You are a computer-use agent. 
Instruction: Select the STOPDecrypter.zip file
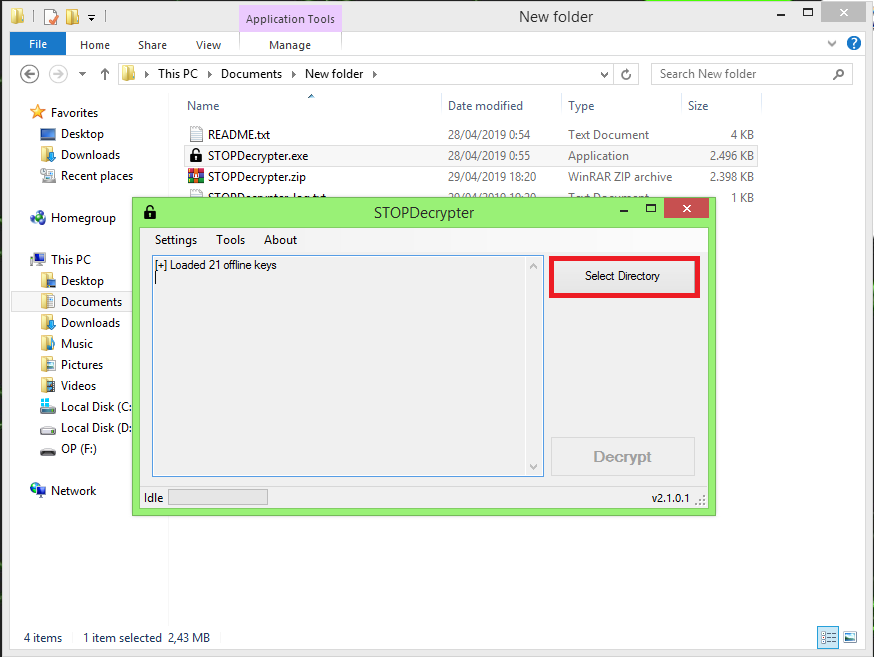pos(470,177)
